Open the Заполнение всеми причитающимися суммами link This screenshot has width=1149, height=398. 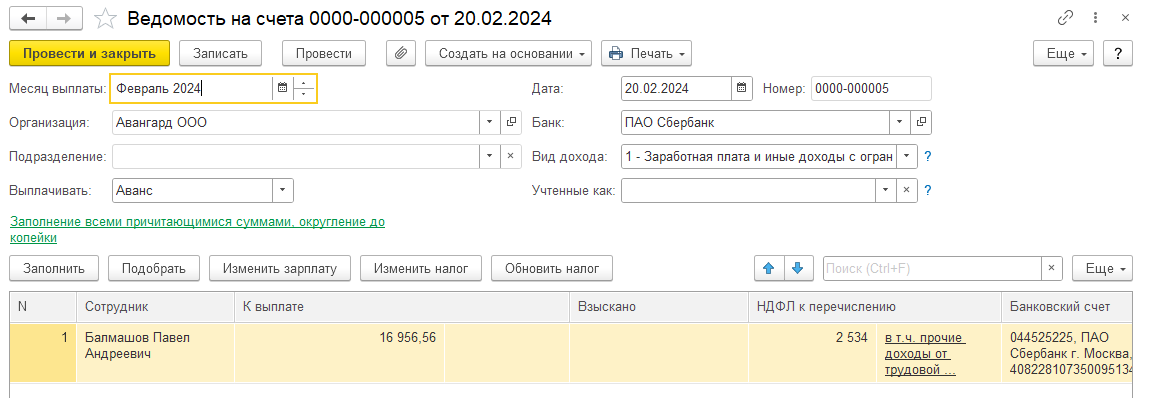click(197, 229)
